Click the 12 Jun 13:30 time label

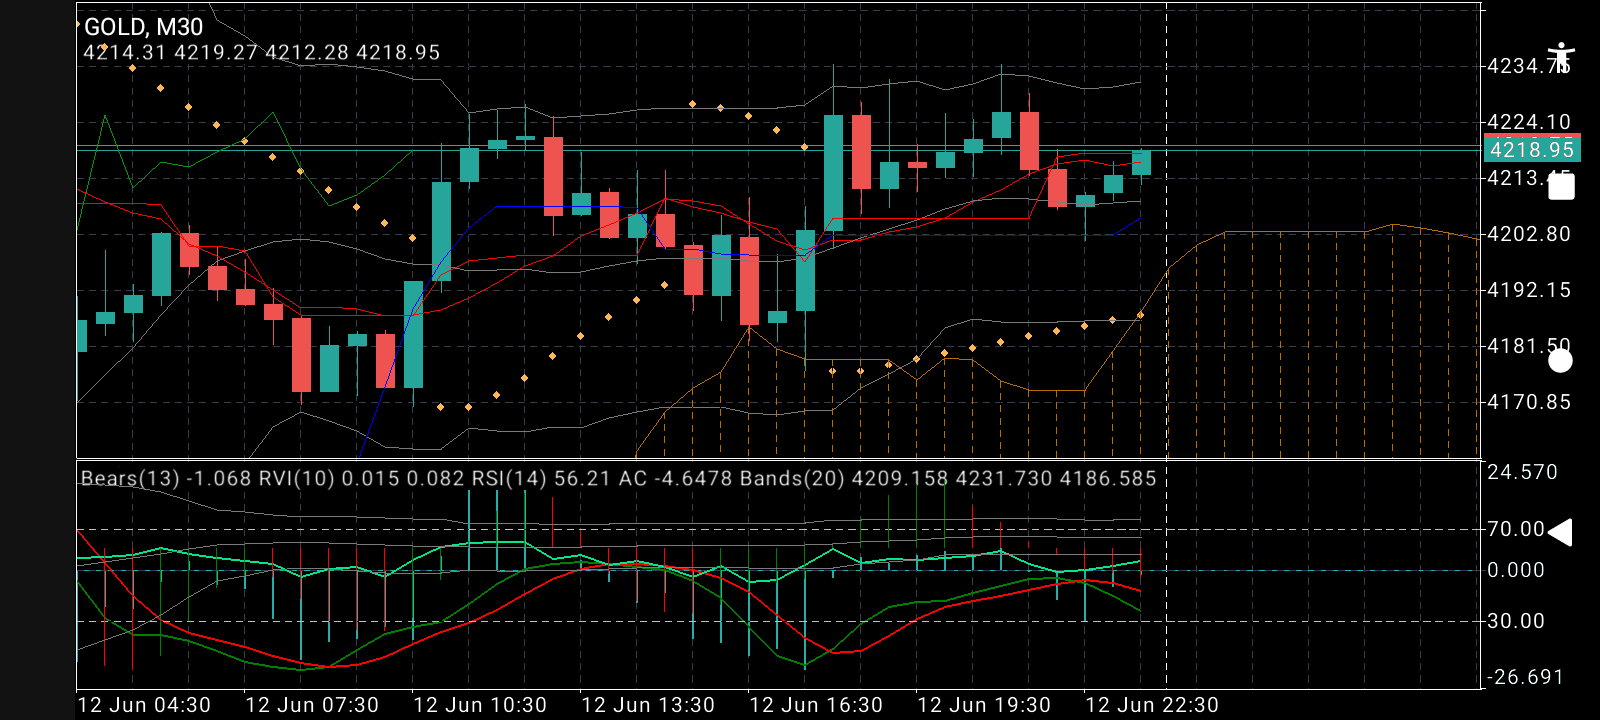coord(648,705)
